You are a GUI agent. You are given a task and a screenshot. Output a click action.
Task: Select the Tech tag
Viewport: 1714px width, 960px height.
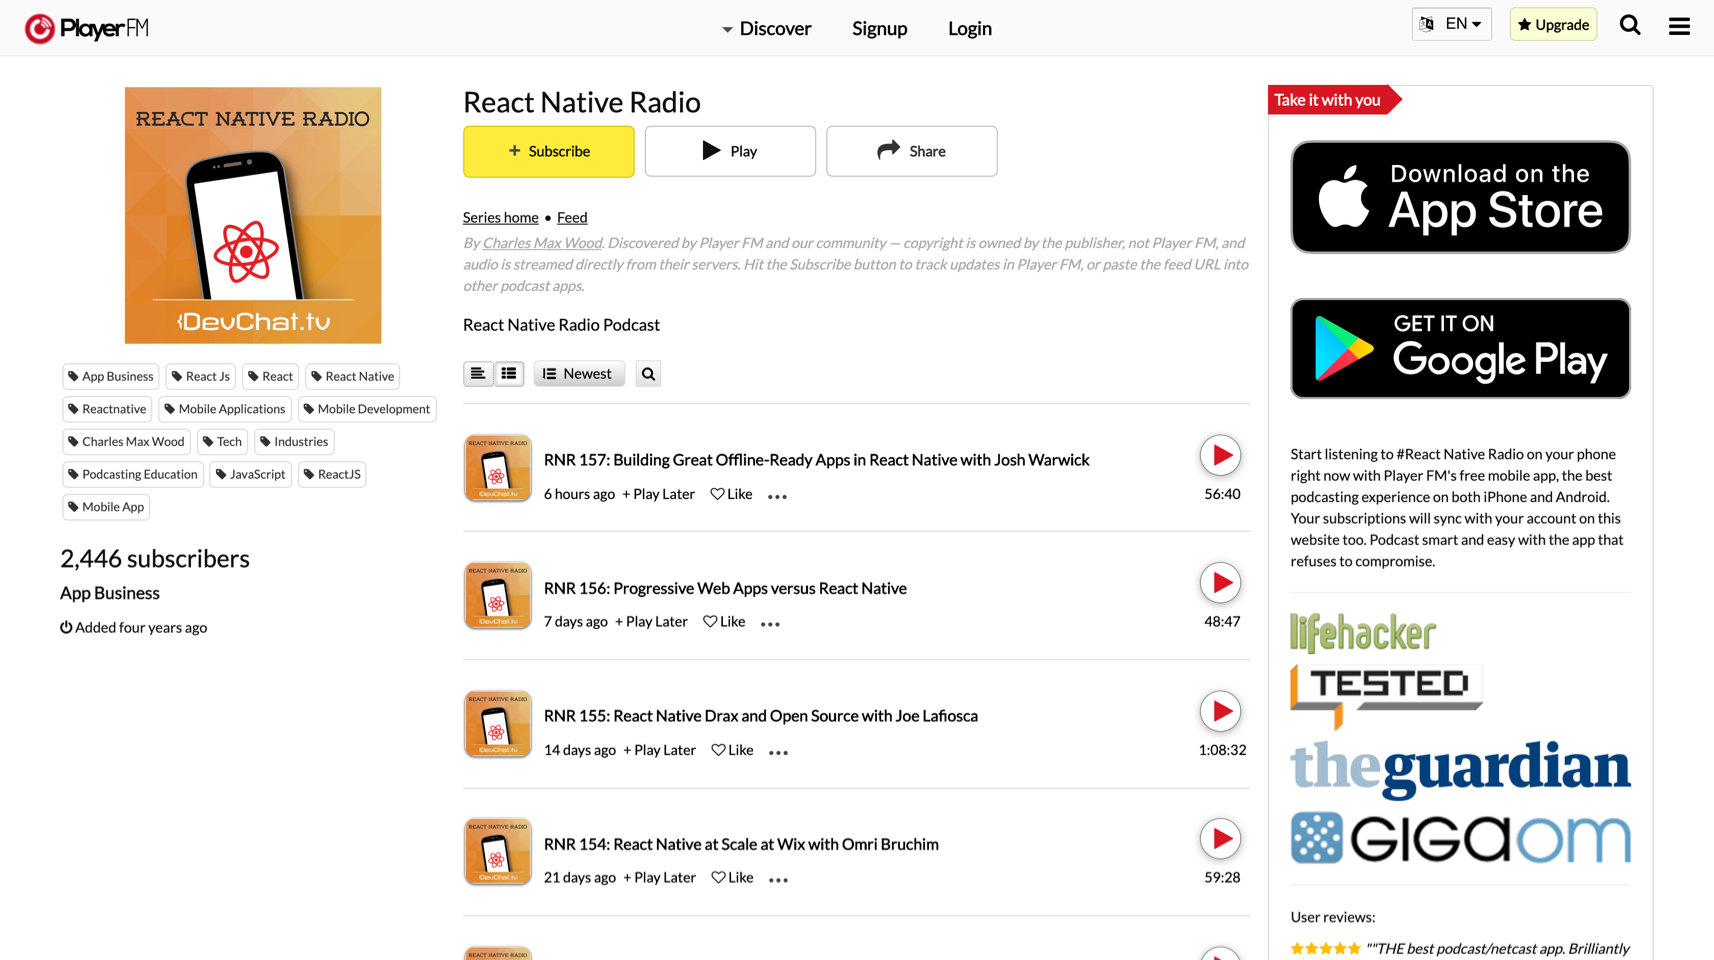[x=223, y=442]
